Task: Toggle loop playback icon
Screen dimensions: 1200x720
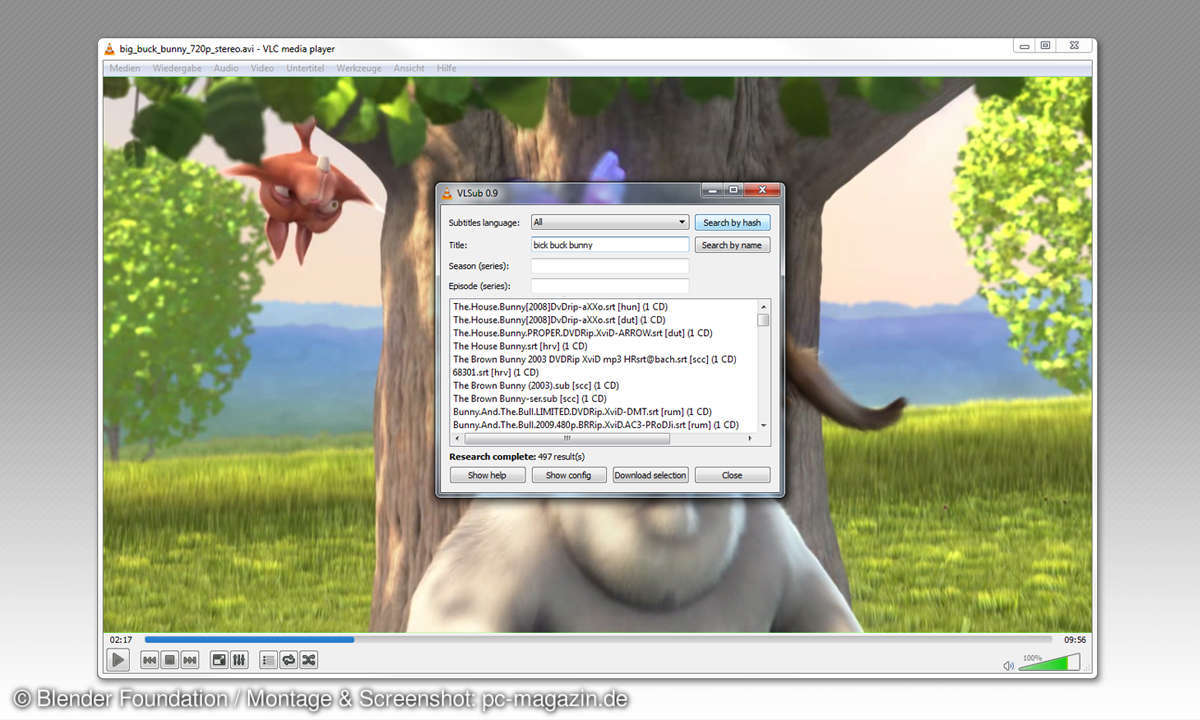Action: [288, 660]
